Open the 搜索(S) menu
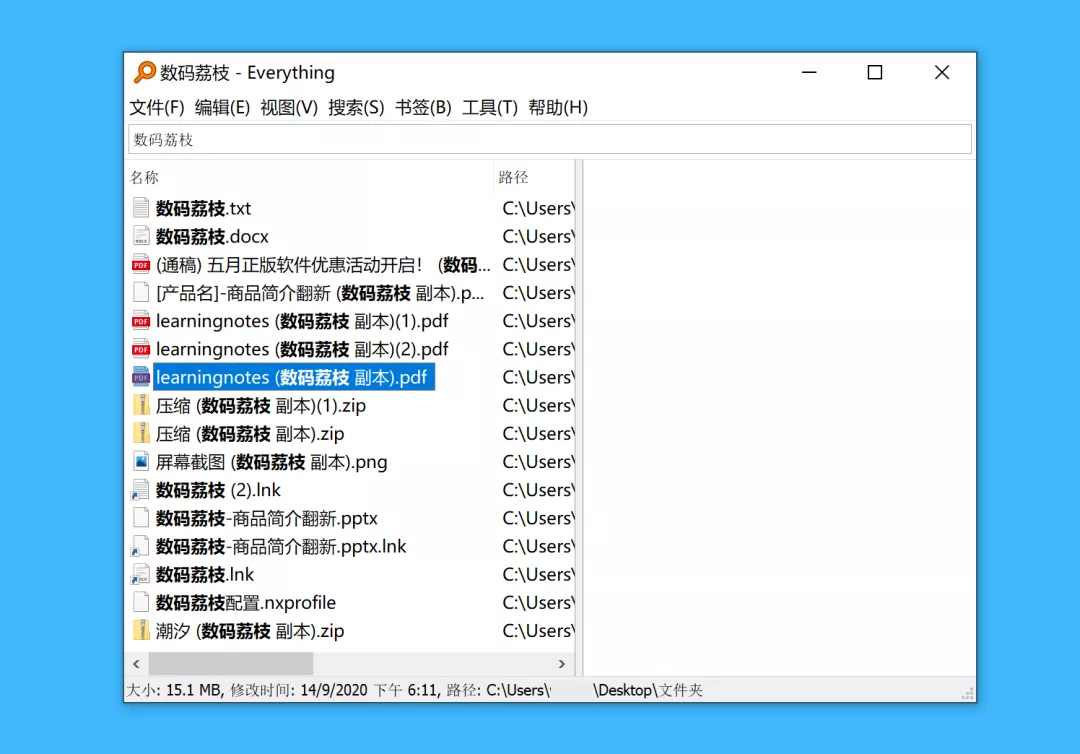Screen dimensions: 1080x754 pyautogui.click(x=356, y=107)
